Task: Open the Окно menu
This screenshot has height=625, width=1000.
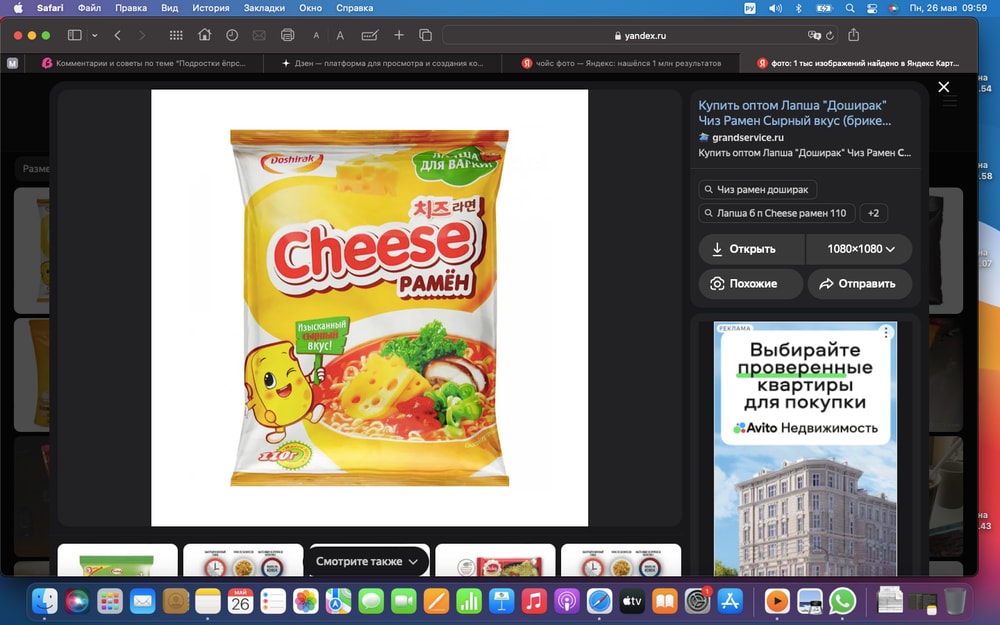Action: click(311, 8)
